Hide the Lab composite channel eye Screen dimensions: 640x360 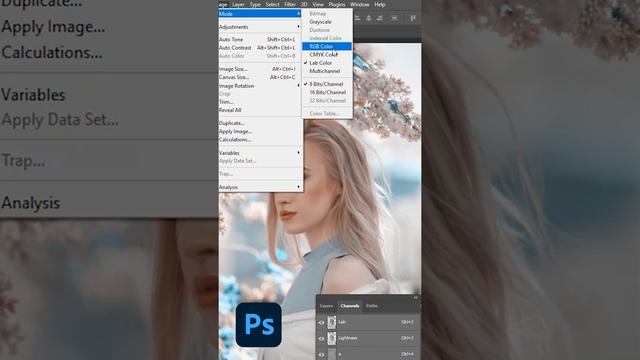pyautogui.click(x=321, y=322)
